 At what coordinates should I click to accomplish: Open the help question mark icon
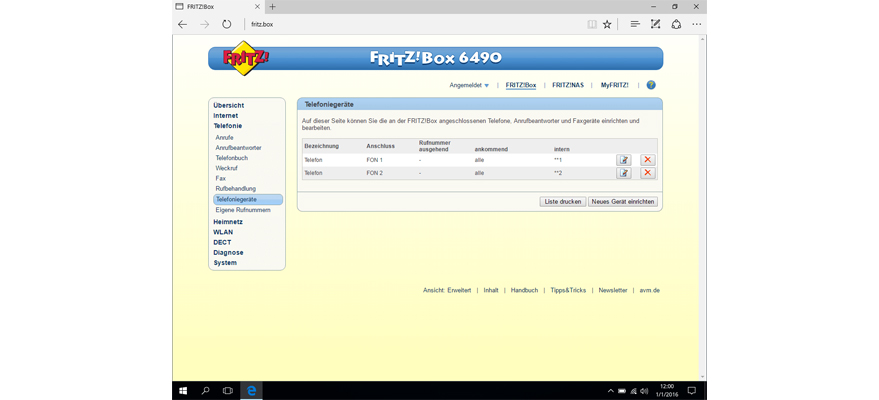[x=651, y=85]
